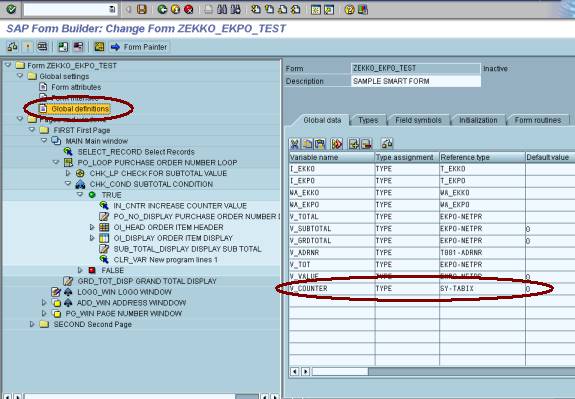The height and width of the screenshot is (399, 575).
Task: Click the First Page navigation icon
Action: click(256, 9)
